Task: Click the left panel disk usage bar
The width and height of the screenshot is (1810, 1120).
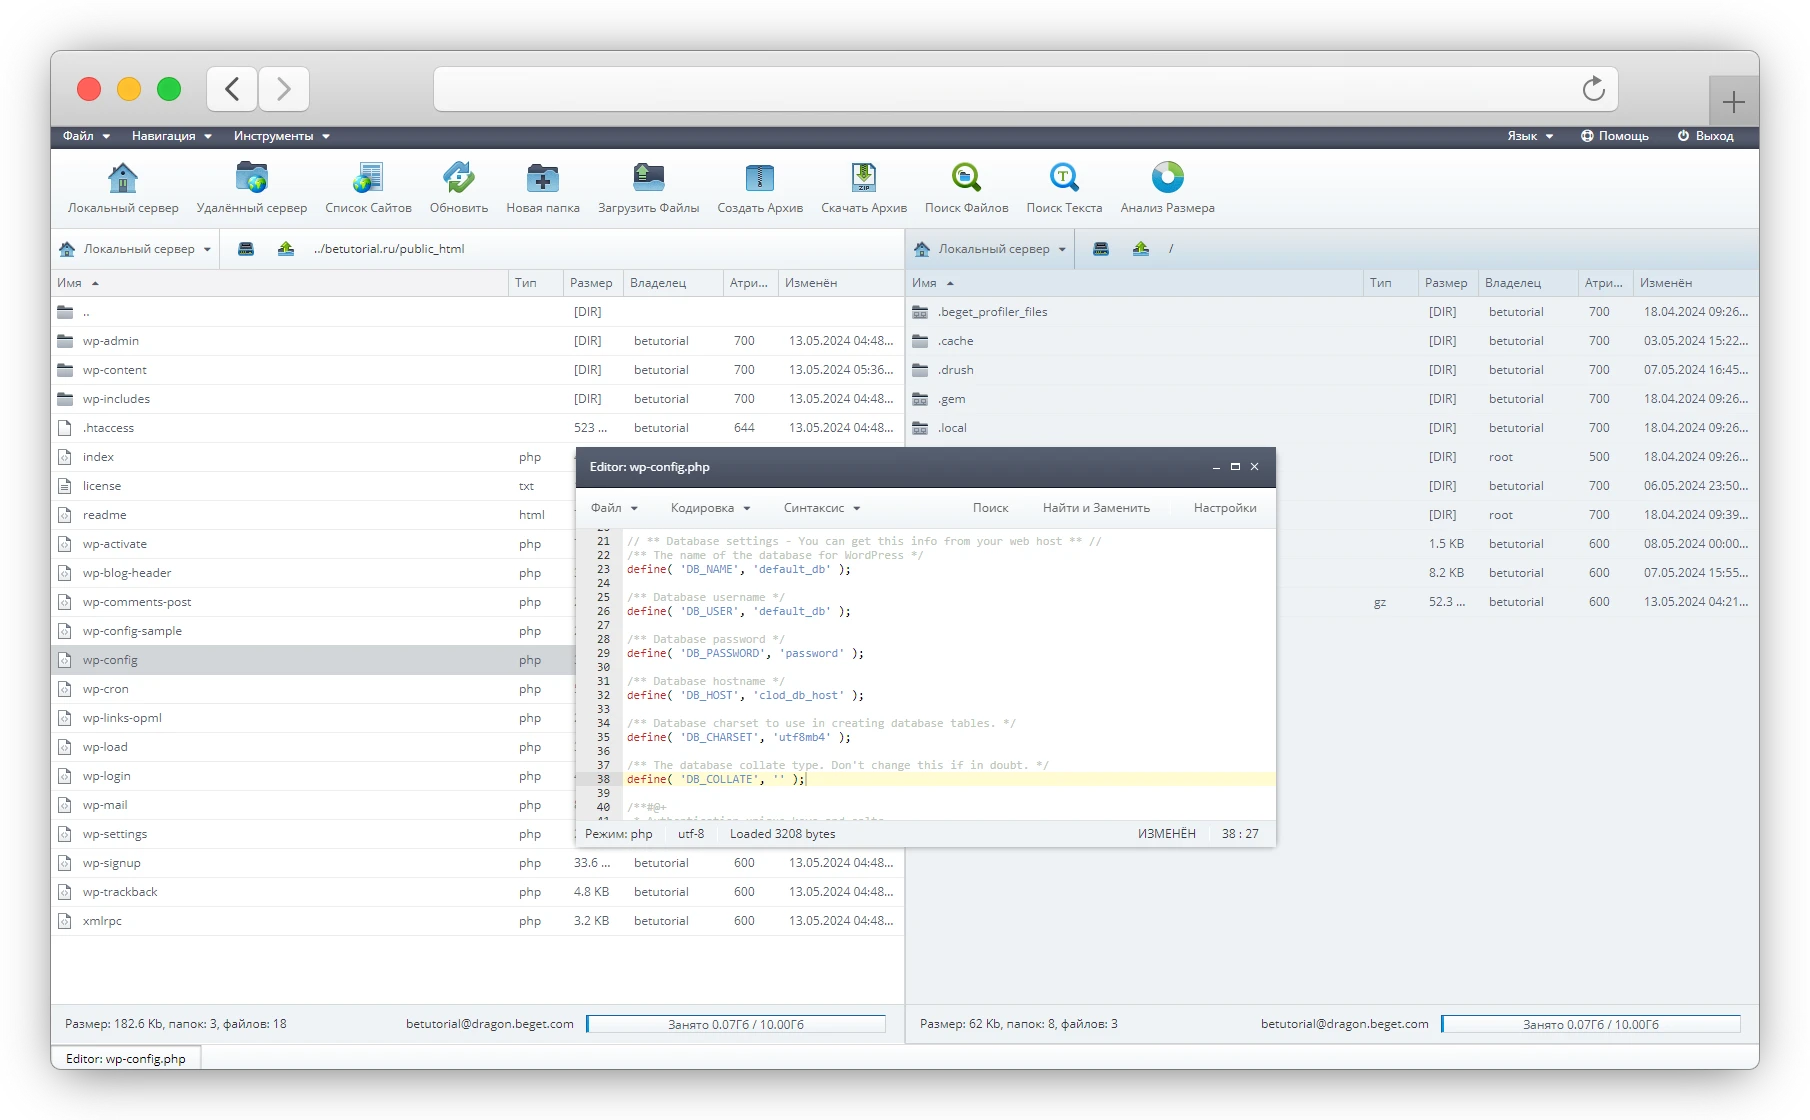Action: tap(736, 1024)
